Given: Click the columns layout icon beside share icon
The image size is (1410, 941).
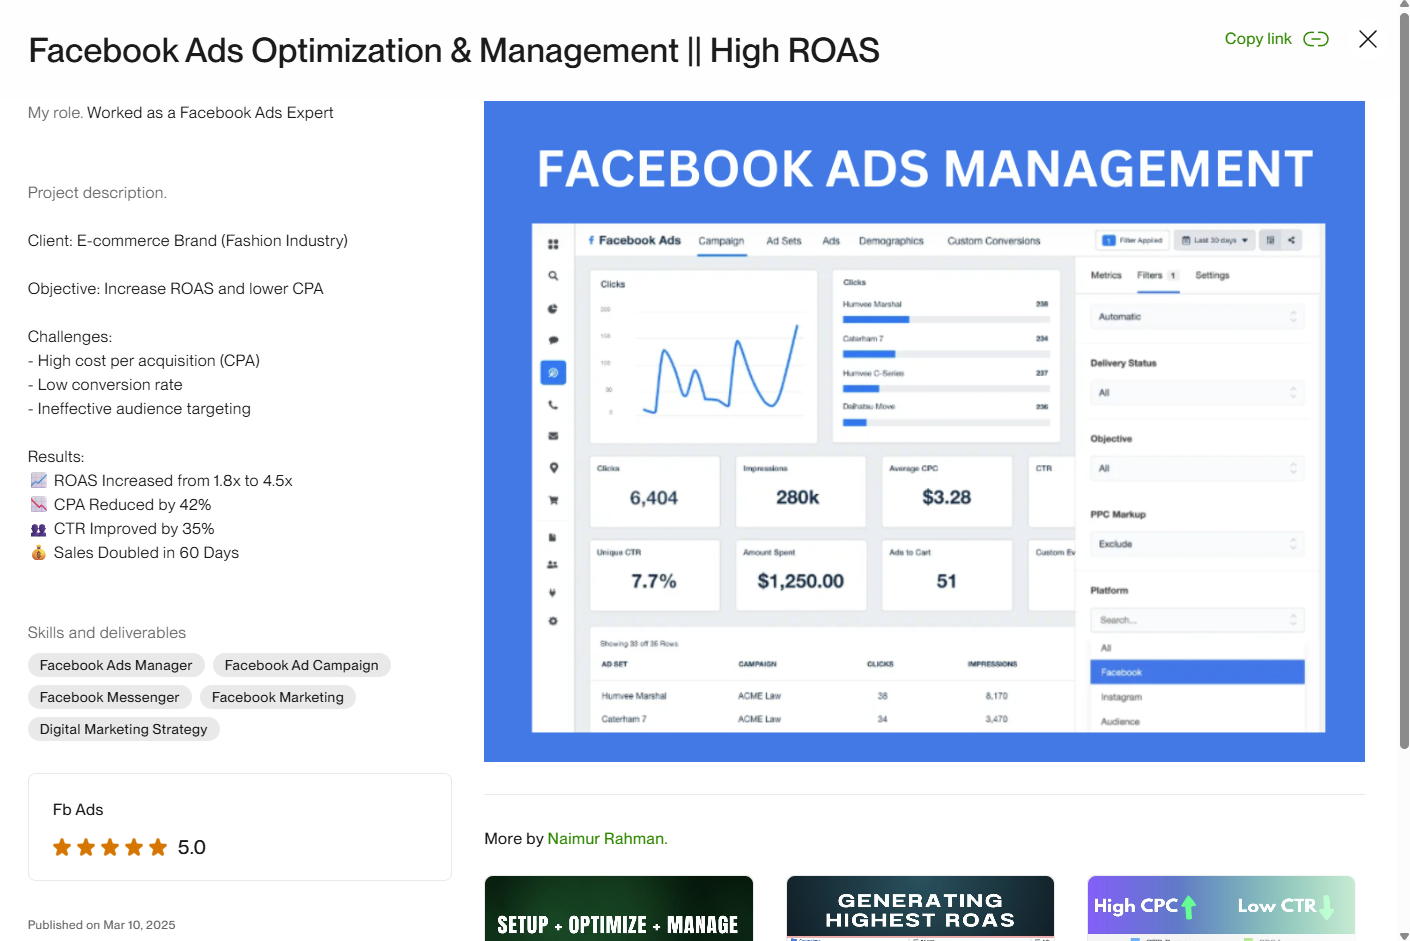Looking at the screenshot, I should pos(1270,240).
